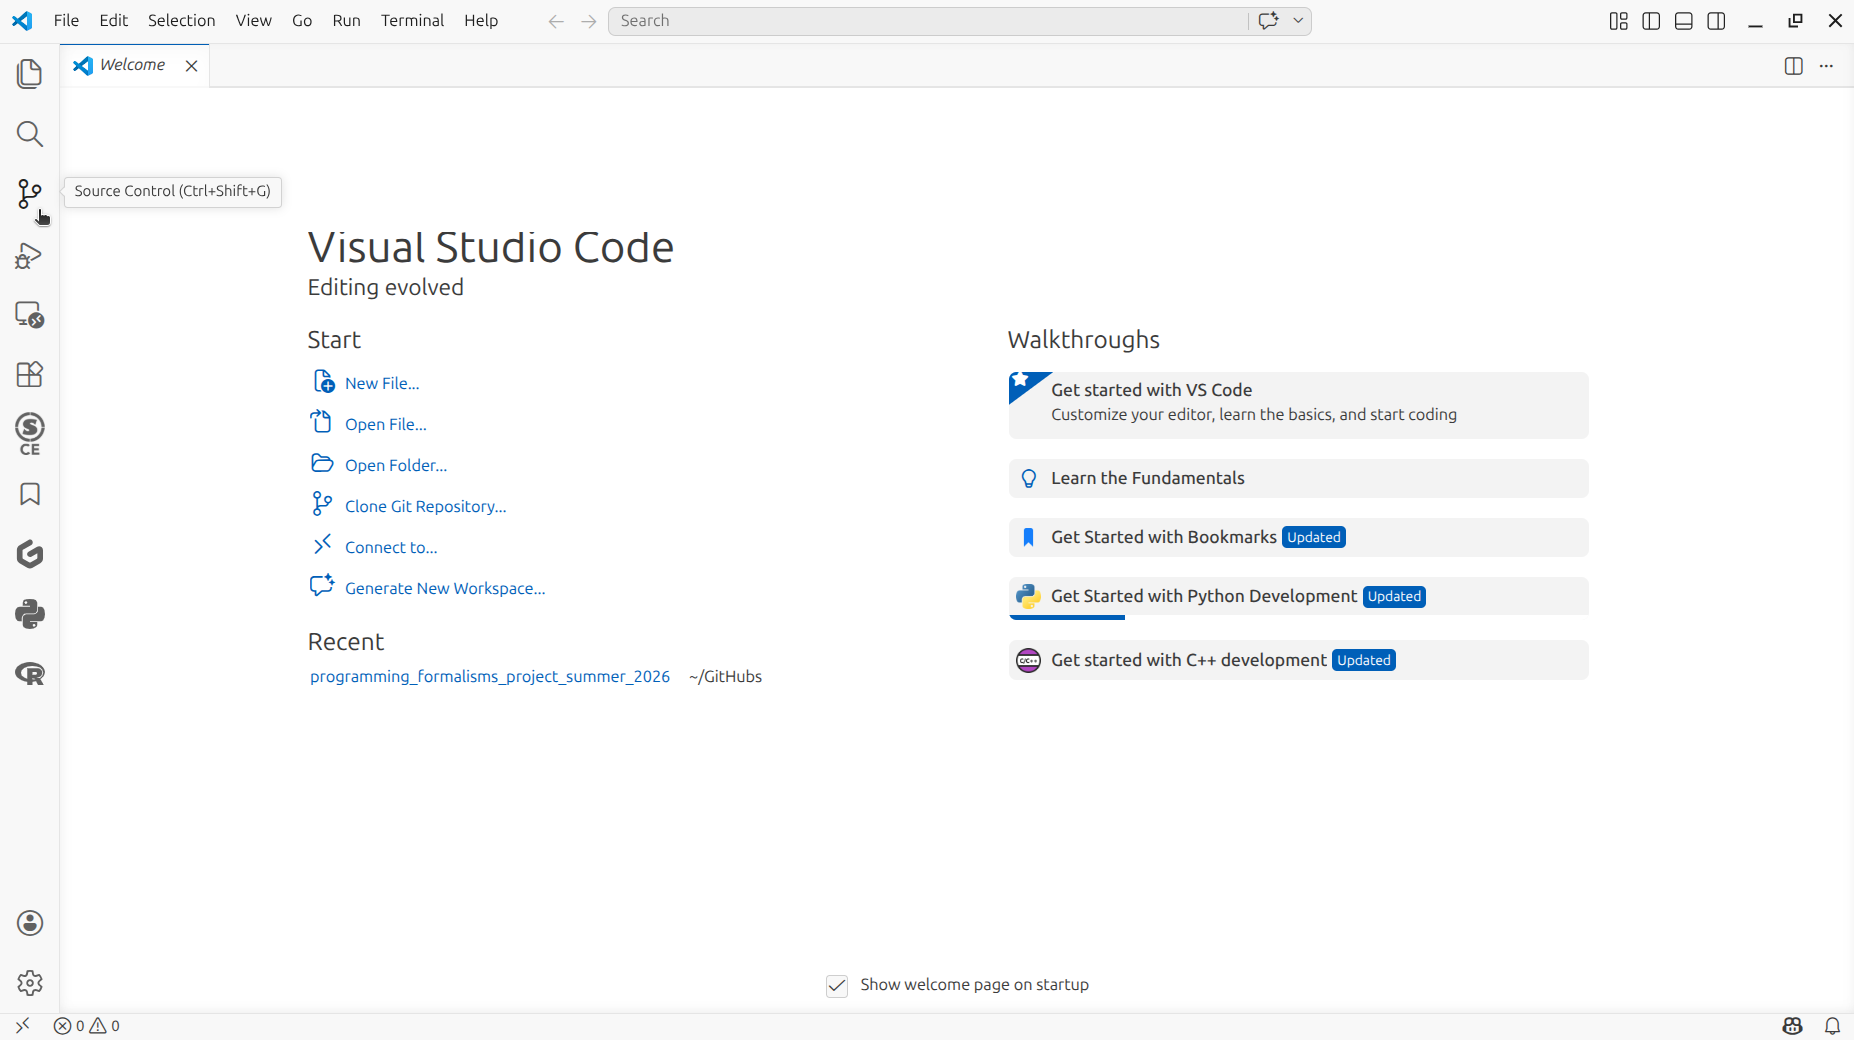The height and width of the screenshot is (1040, 1854).
Task: Show errors and warnings in status bar
Action: (87, 1026)
